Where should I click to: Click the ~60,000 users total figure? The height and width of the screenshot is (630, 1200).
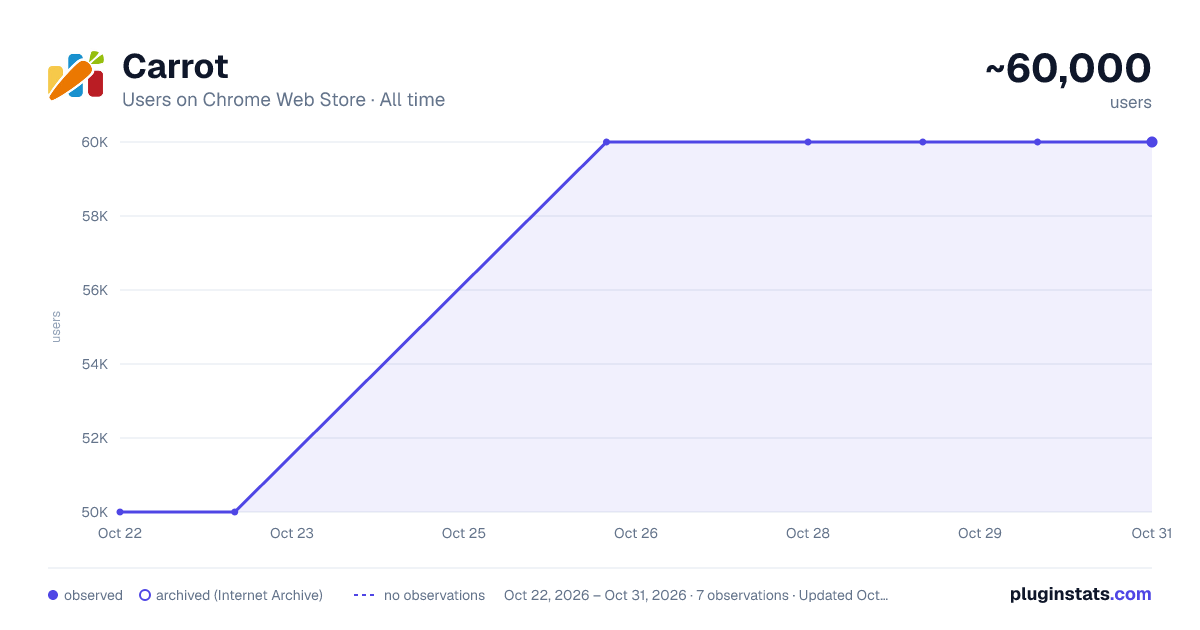[1068, 69]
